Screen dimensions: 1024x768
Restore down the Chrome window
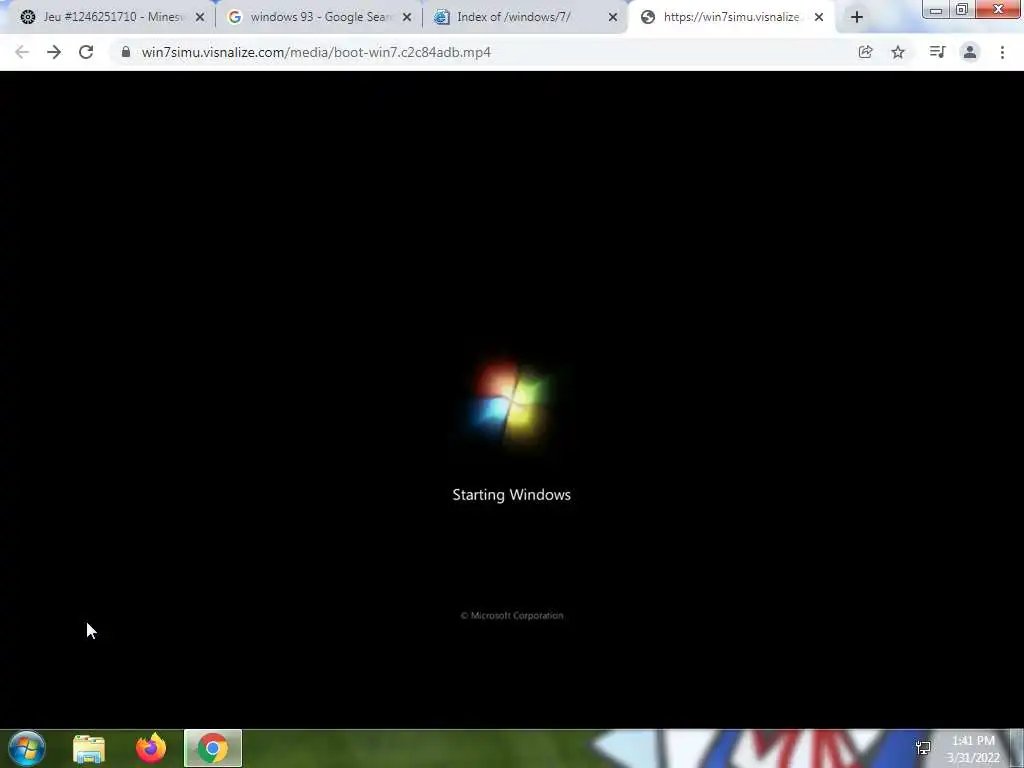pyautogui.click(x=962, y=10)
